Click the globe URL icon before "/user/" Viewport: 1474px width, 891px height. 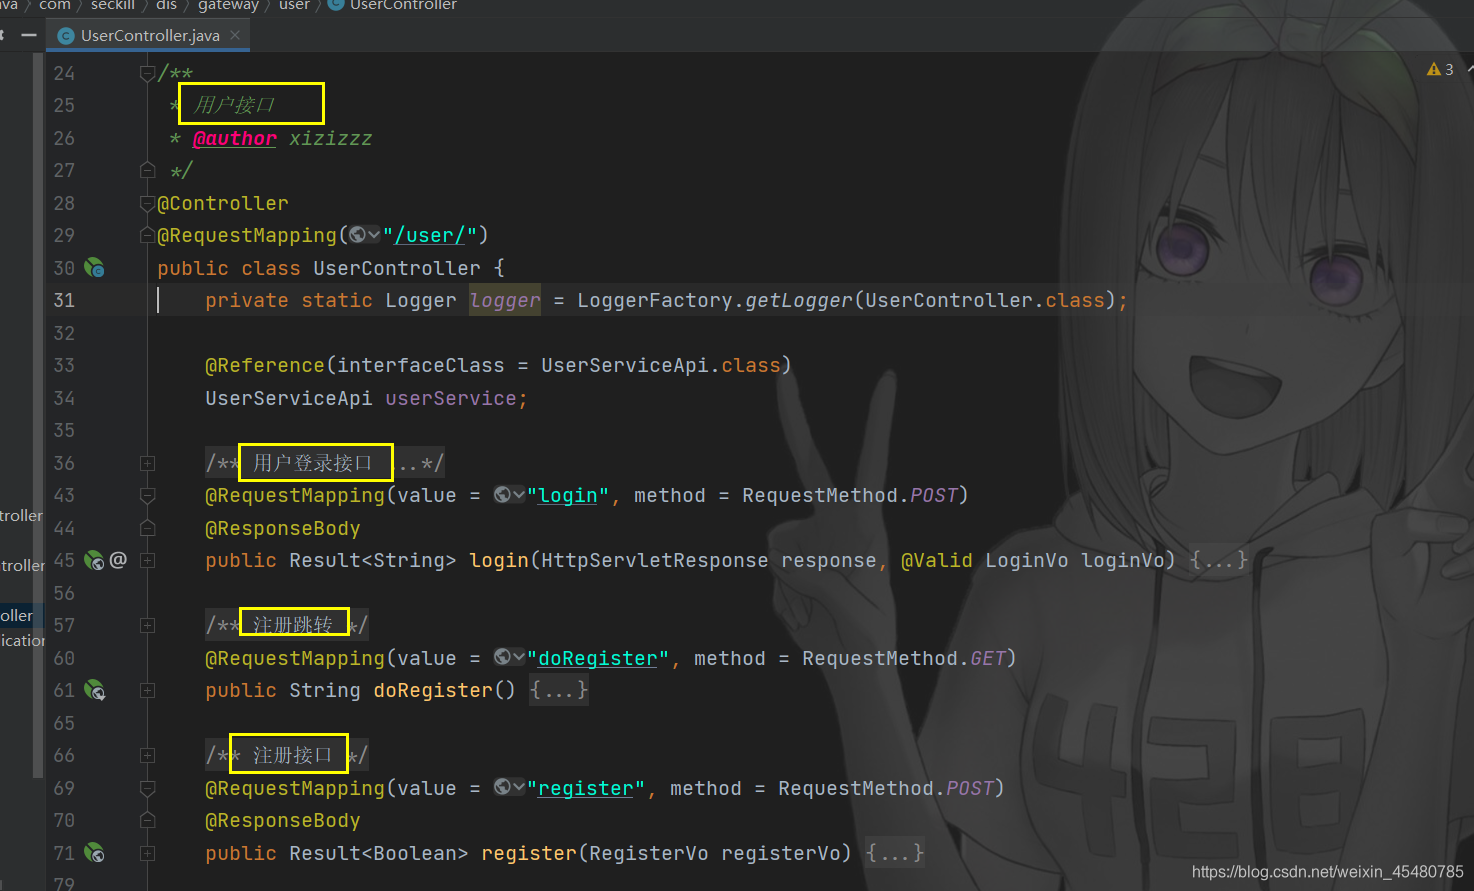point(357,235)
